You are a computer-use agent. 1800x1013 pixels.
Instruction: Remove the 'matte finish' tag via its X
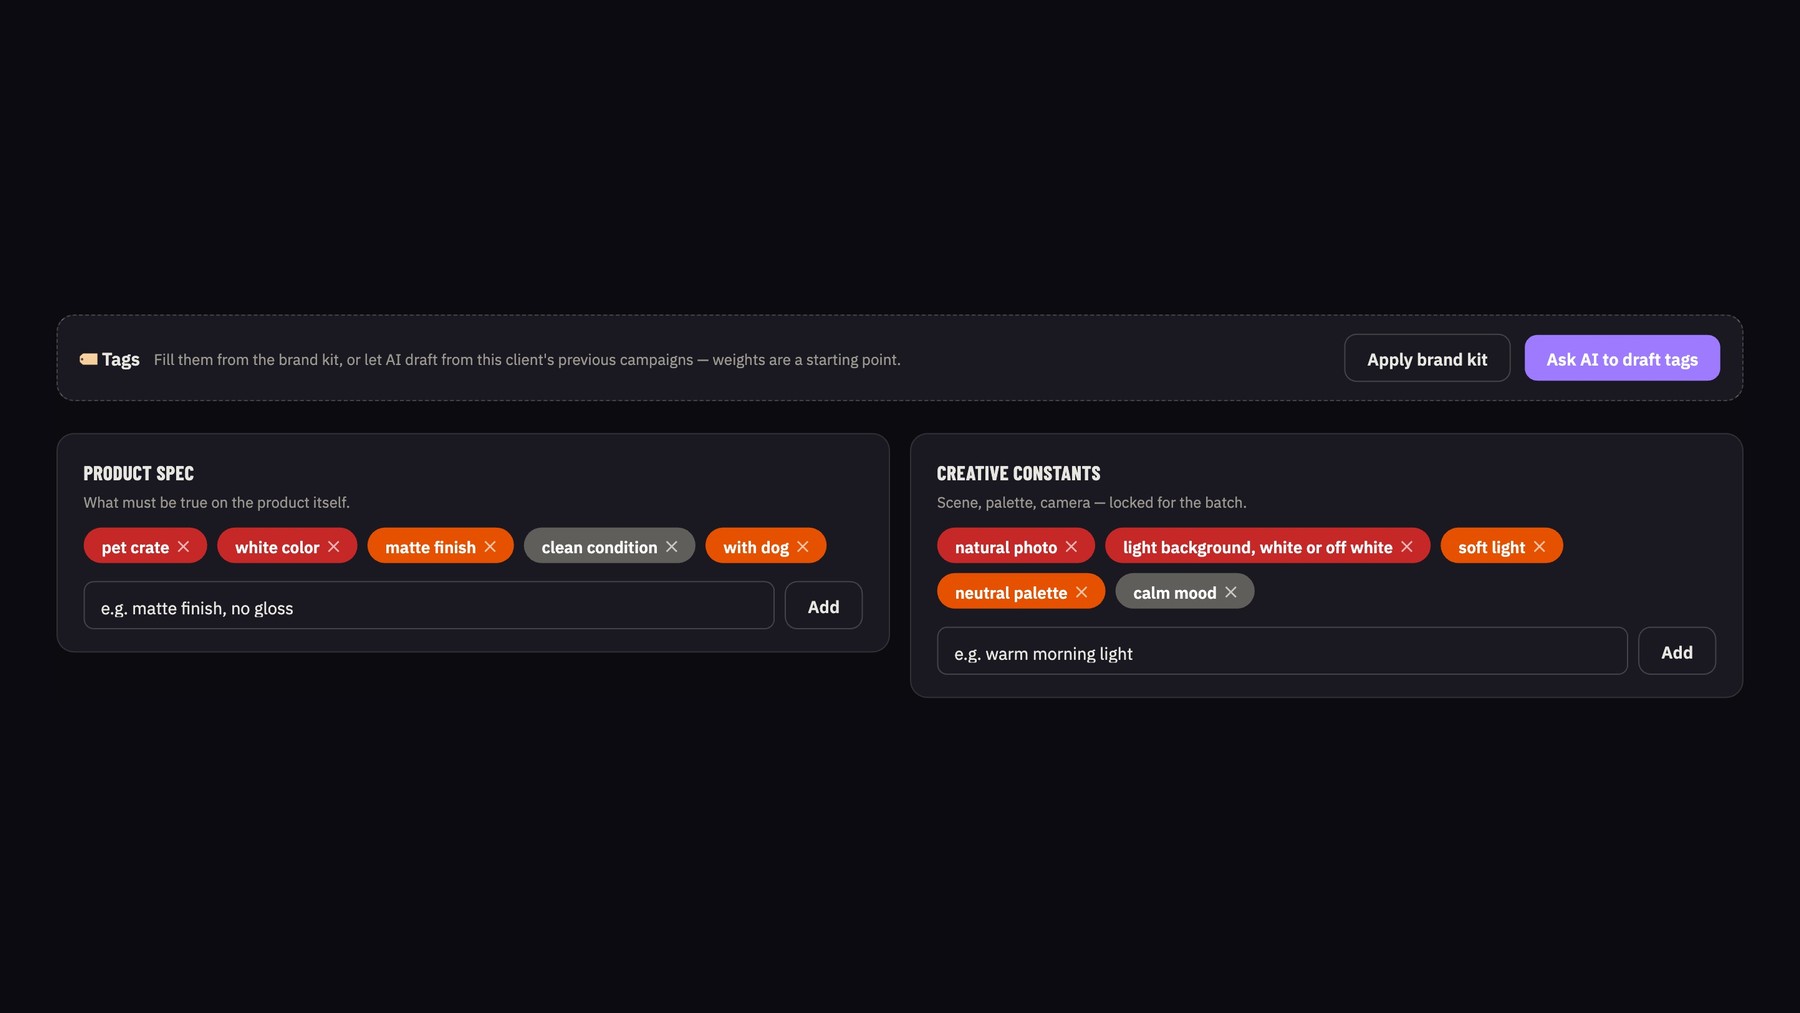pos(490,547)
